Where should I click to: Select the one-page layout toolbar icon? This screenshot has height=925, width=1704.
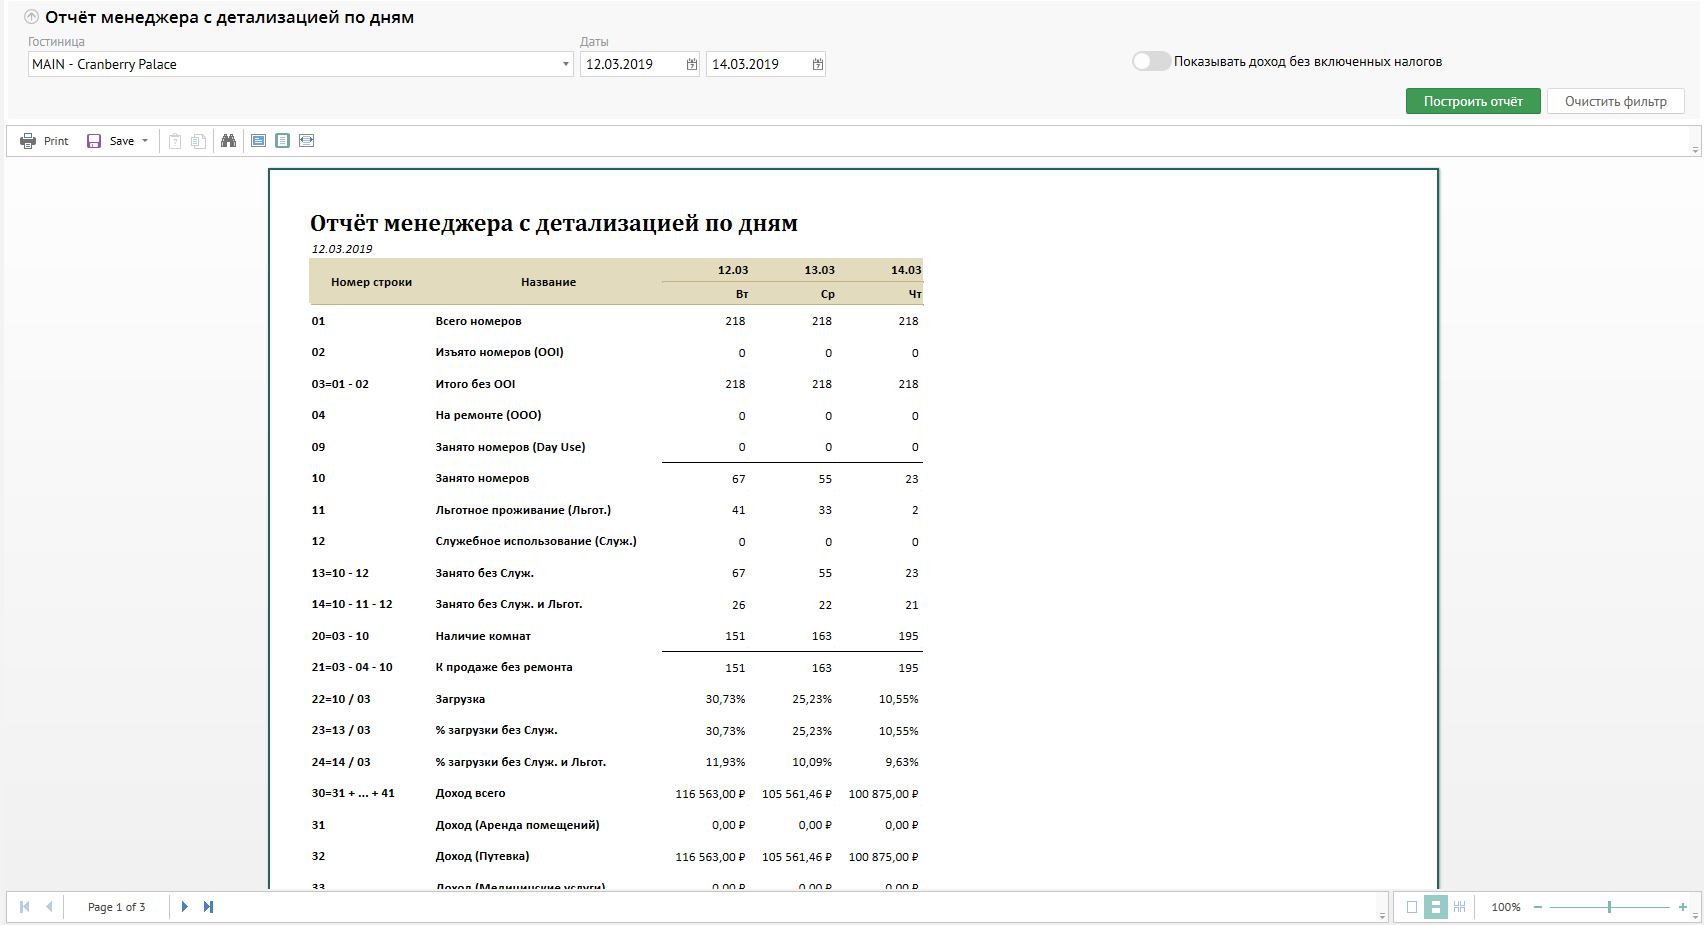pyautogui.click(x=283, y=141)
